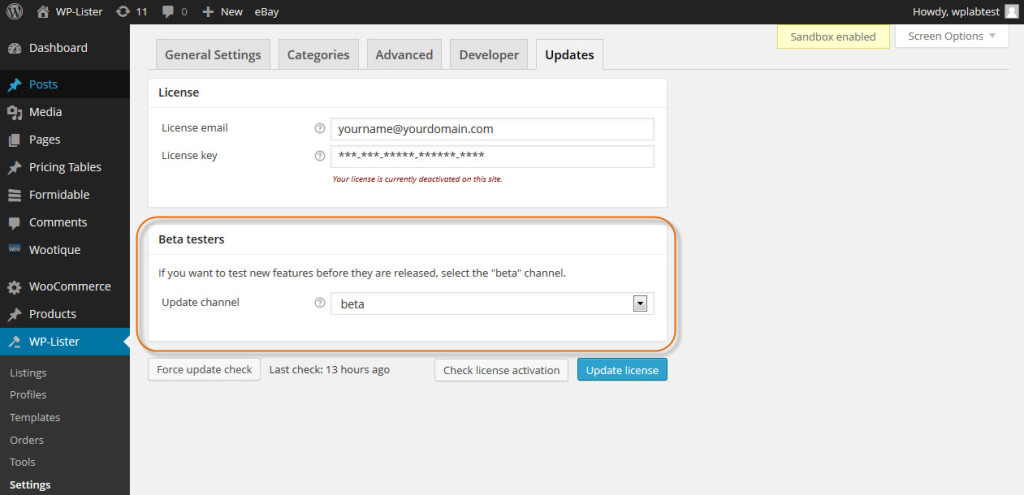Viewport: 1024px width, 495px height.
Task: Click the Pricing Tables pin icon
Action: (14, 168)
